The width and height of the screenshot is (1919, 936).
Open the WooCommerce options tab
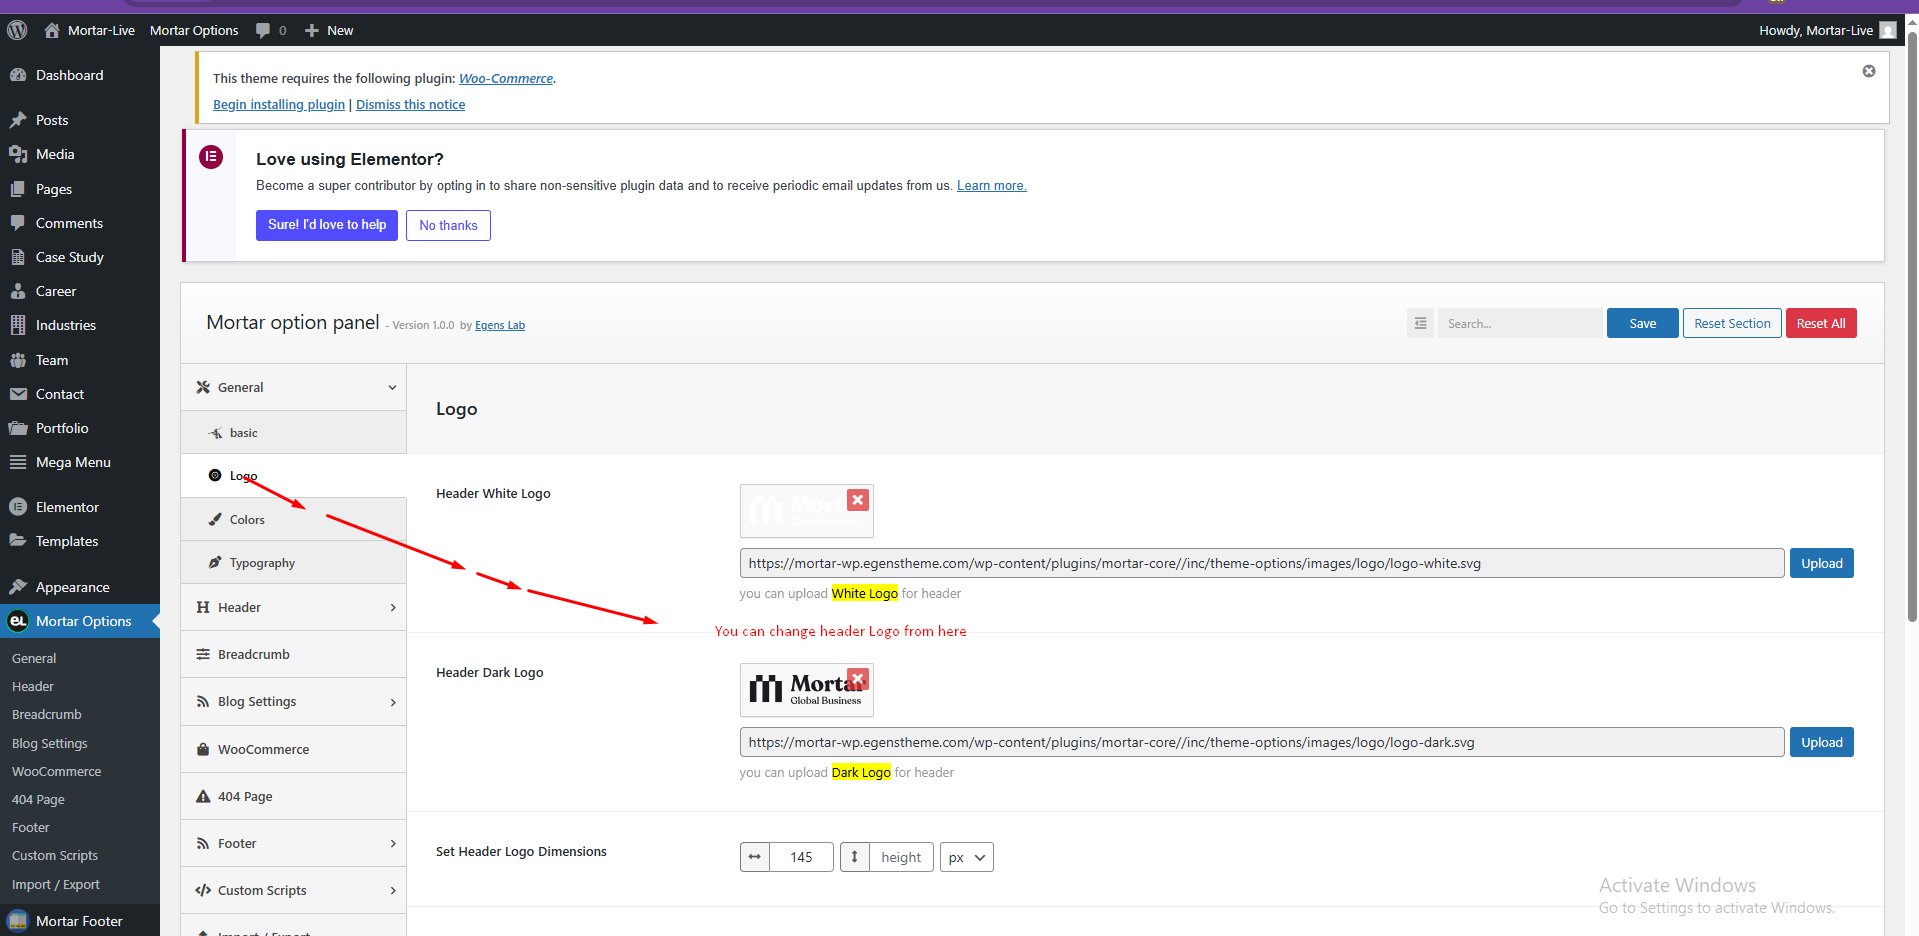293,749
